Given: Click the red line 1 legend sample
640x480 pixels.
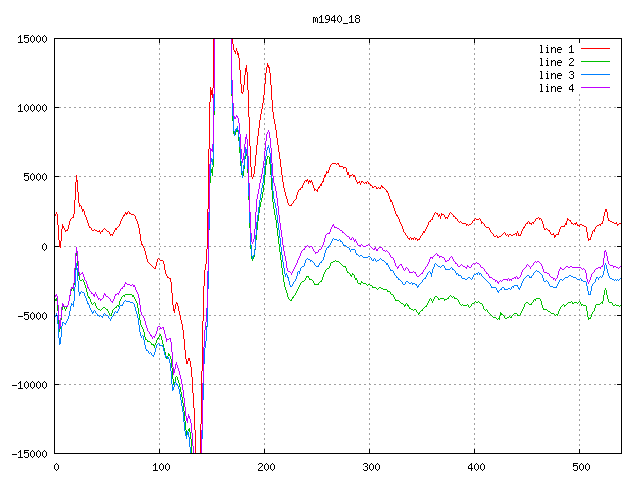Looking at the screenshot, I should [596, 49].
